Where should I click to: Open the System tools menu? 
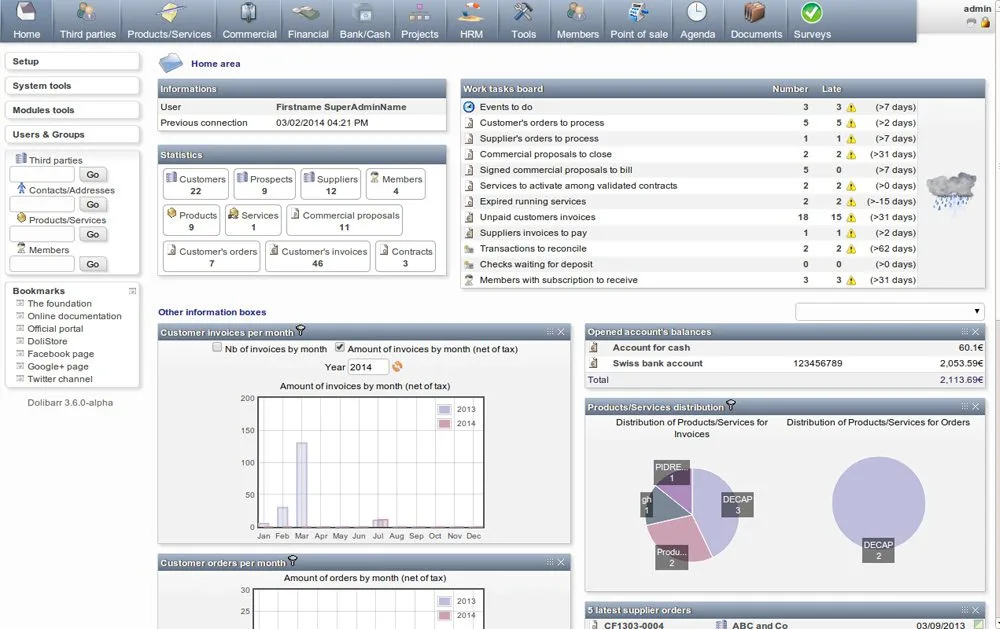click(72, 85)
